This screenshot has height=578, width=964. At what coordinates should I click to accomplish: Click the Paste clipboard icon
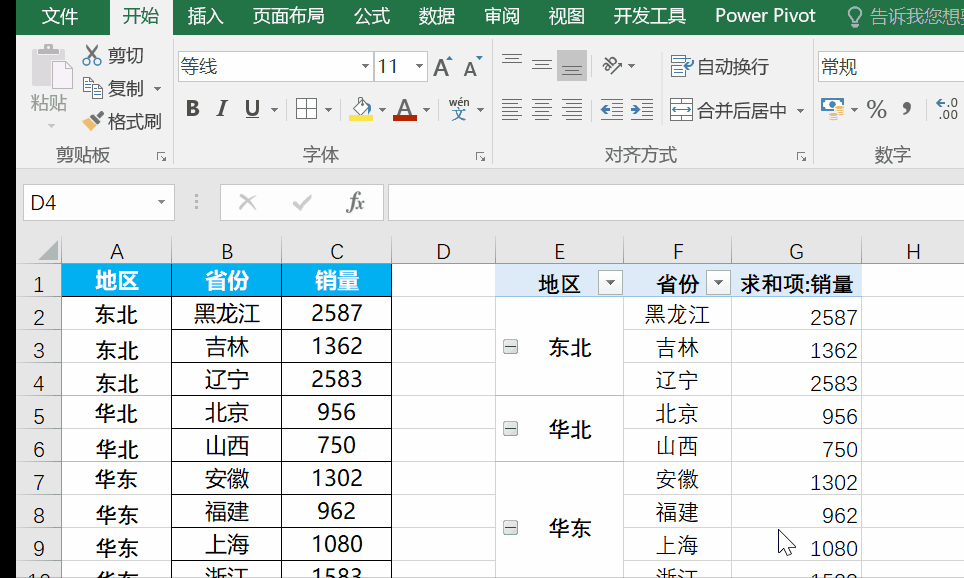50,66
